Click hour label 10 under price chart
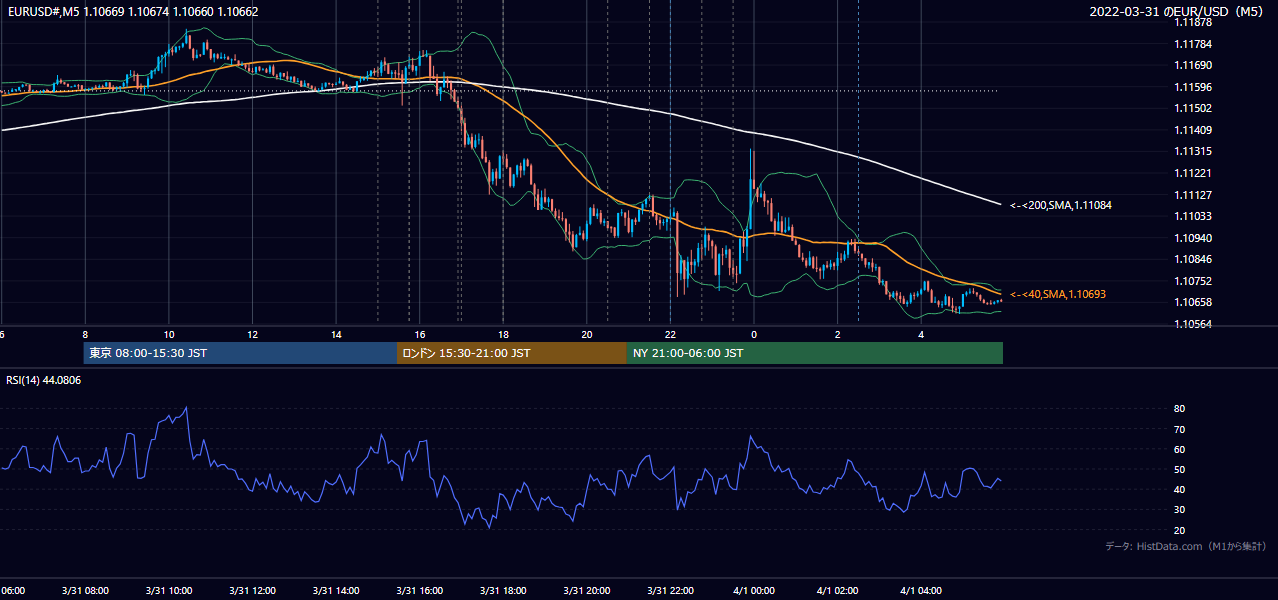Viewport: 1278px width, 600px height. click(x=169, y=335)
